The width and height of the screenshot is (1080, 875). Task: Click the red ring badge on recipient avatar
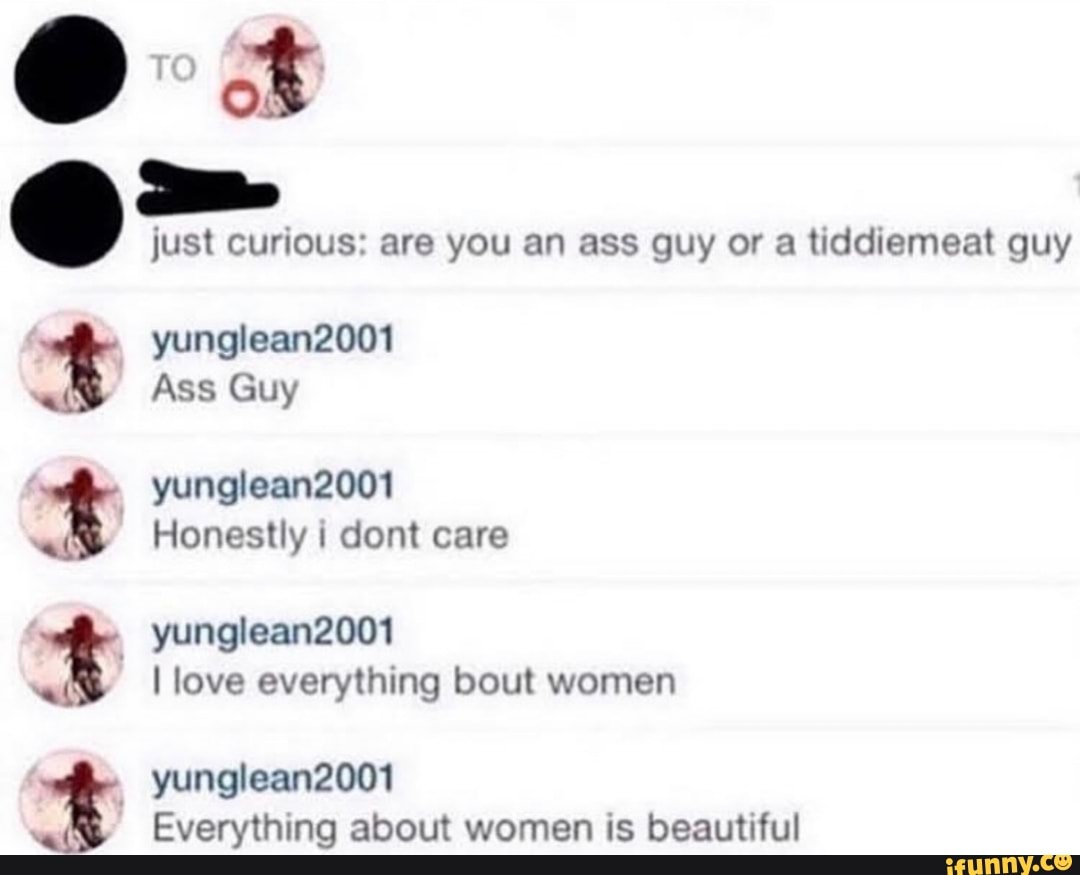coord(241,101)
